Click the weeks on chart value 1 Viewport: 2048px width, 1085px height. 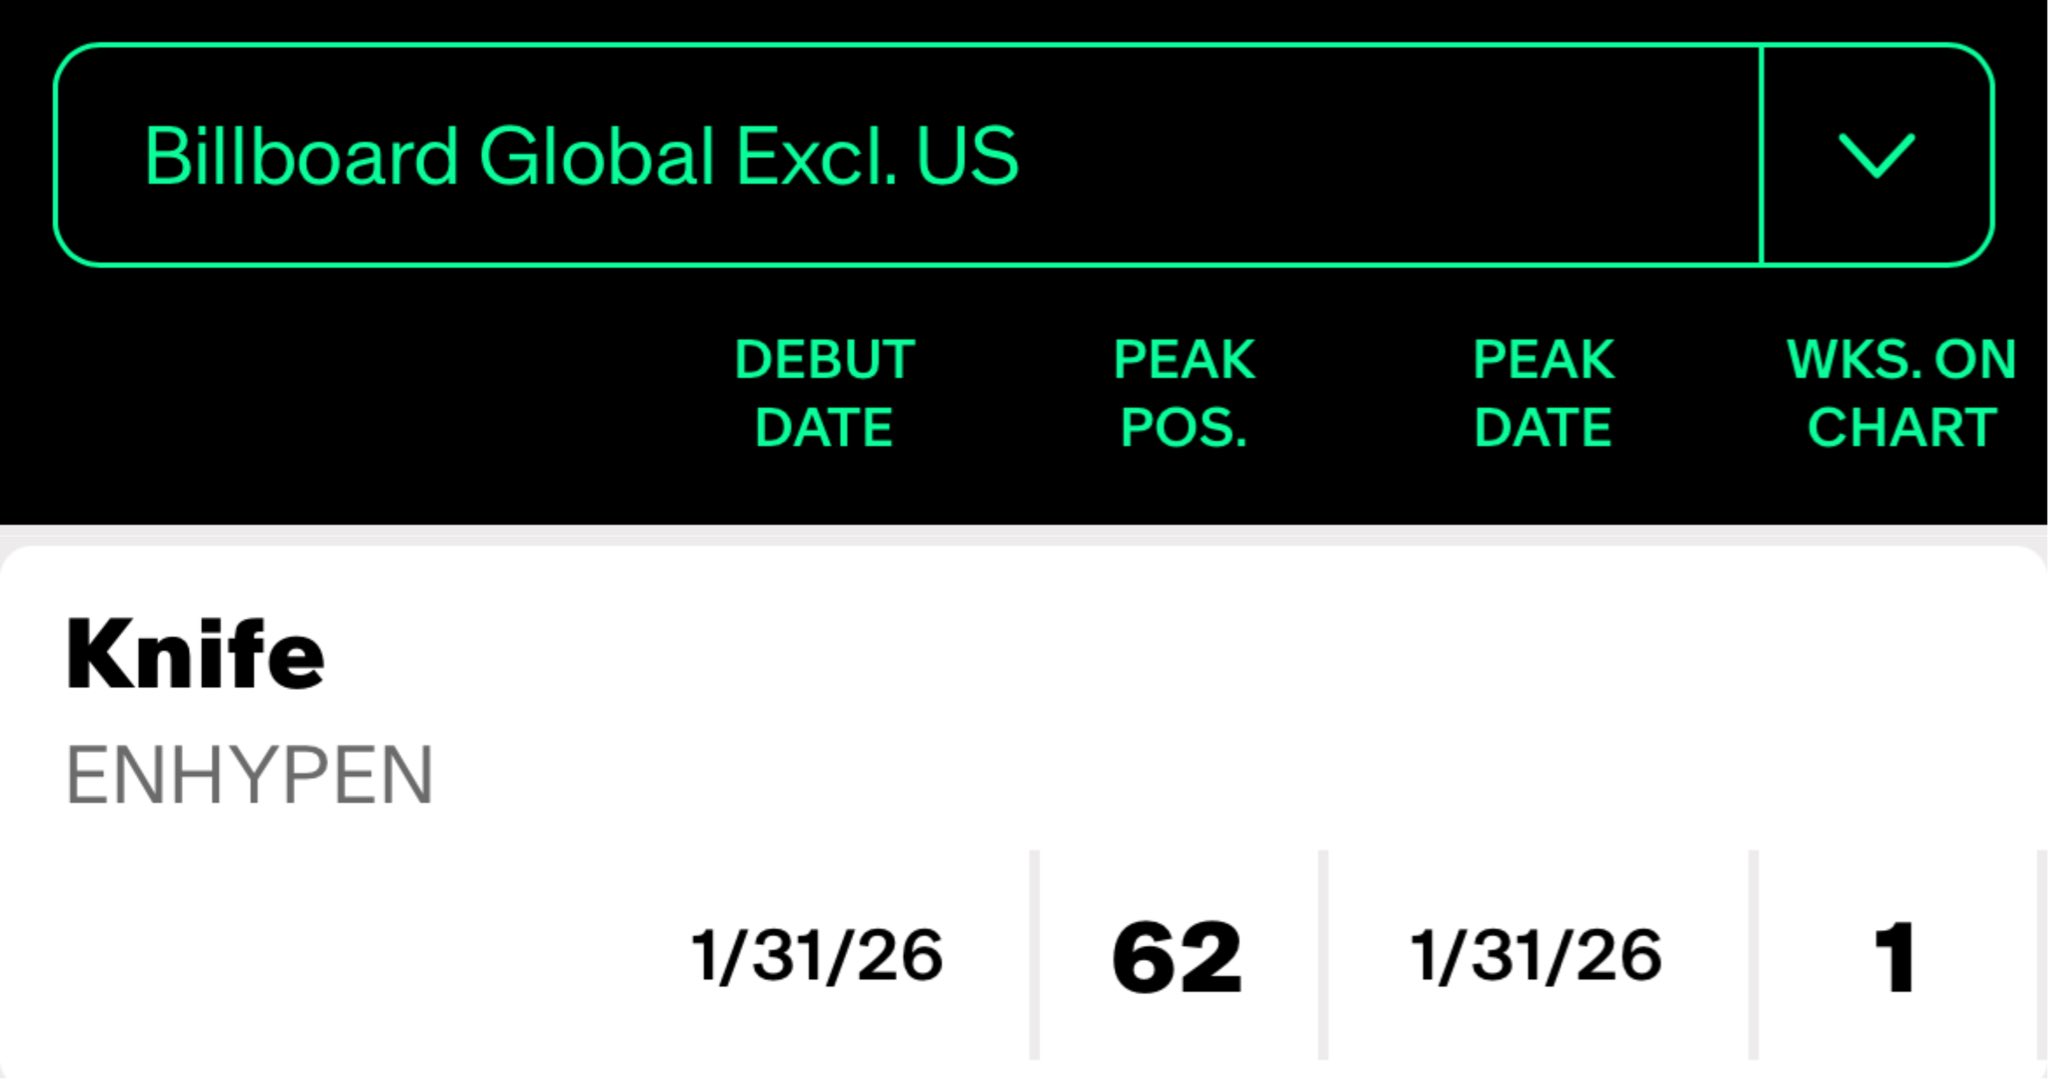click(1895, 958)
